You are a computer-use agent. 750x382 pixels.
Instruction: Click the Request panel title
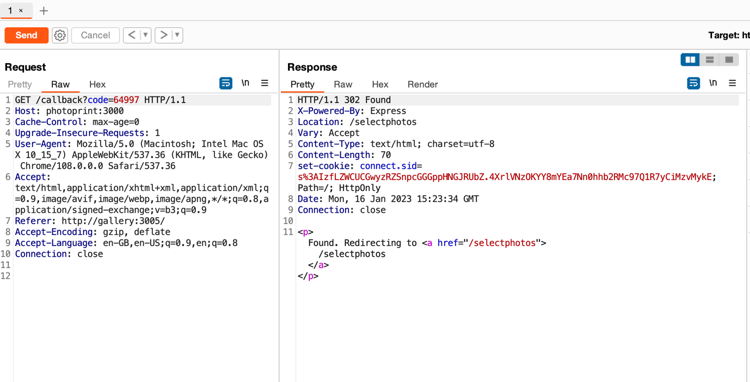[25, 67]
